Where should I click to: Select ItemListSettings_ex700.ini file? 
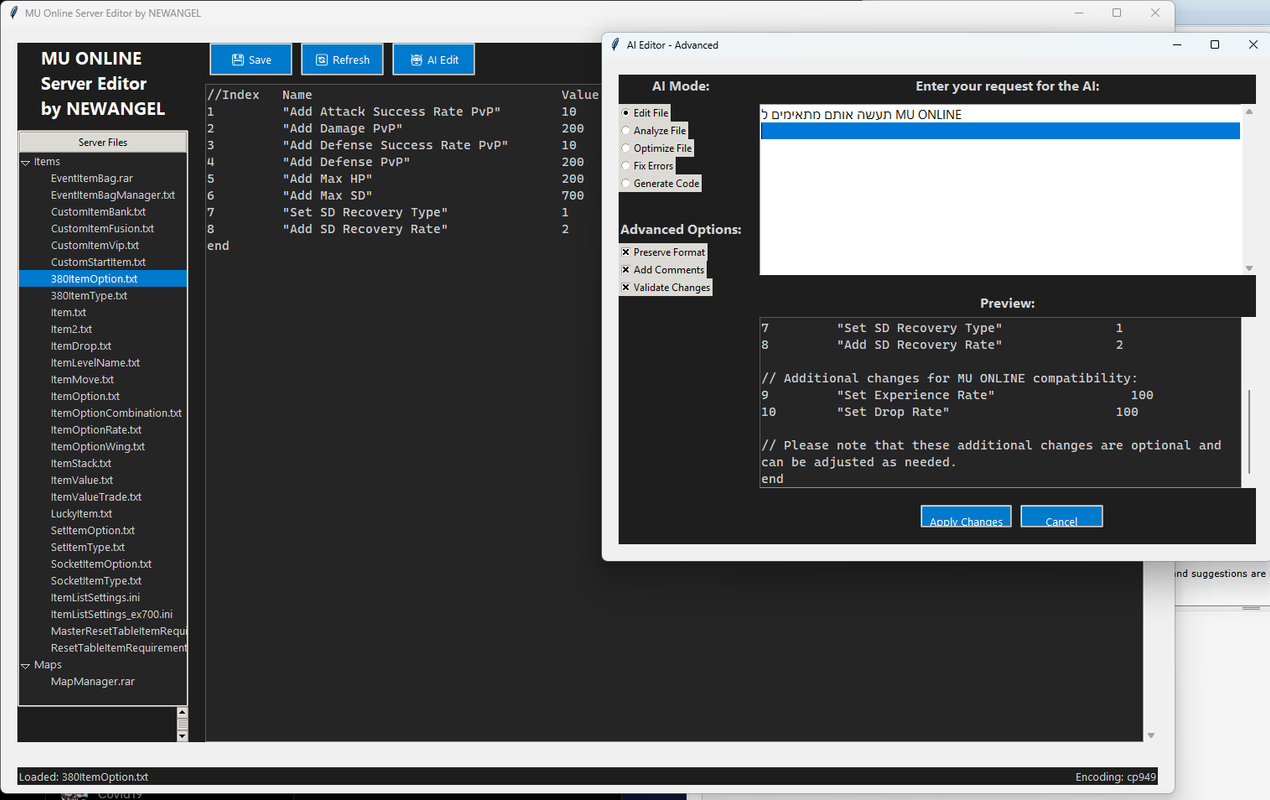pos(111,615)
